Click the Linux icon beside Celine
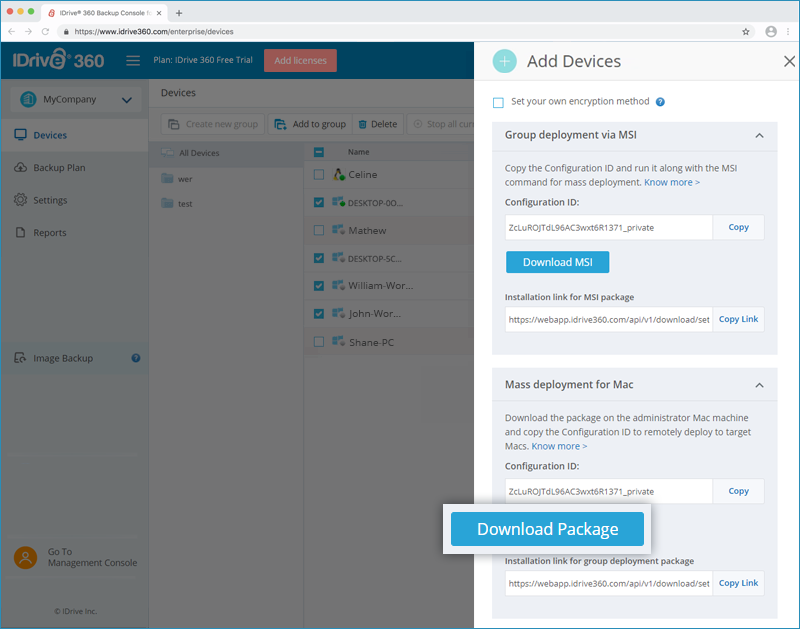Viewport: 800px width, 629px height. click(x=339, y=174)
